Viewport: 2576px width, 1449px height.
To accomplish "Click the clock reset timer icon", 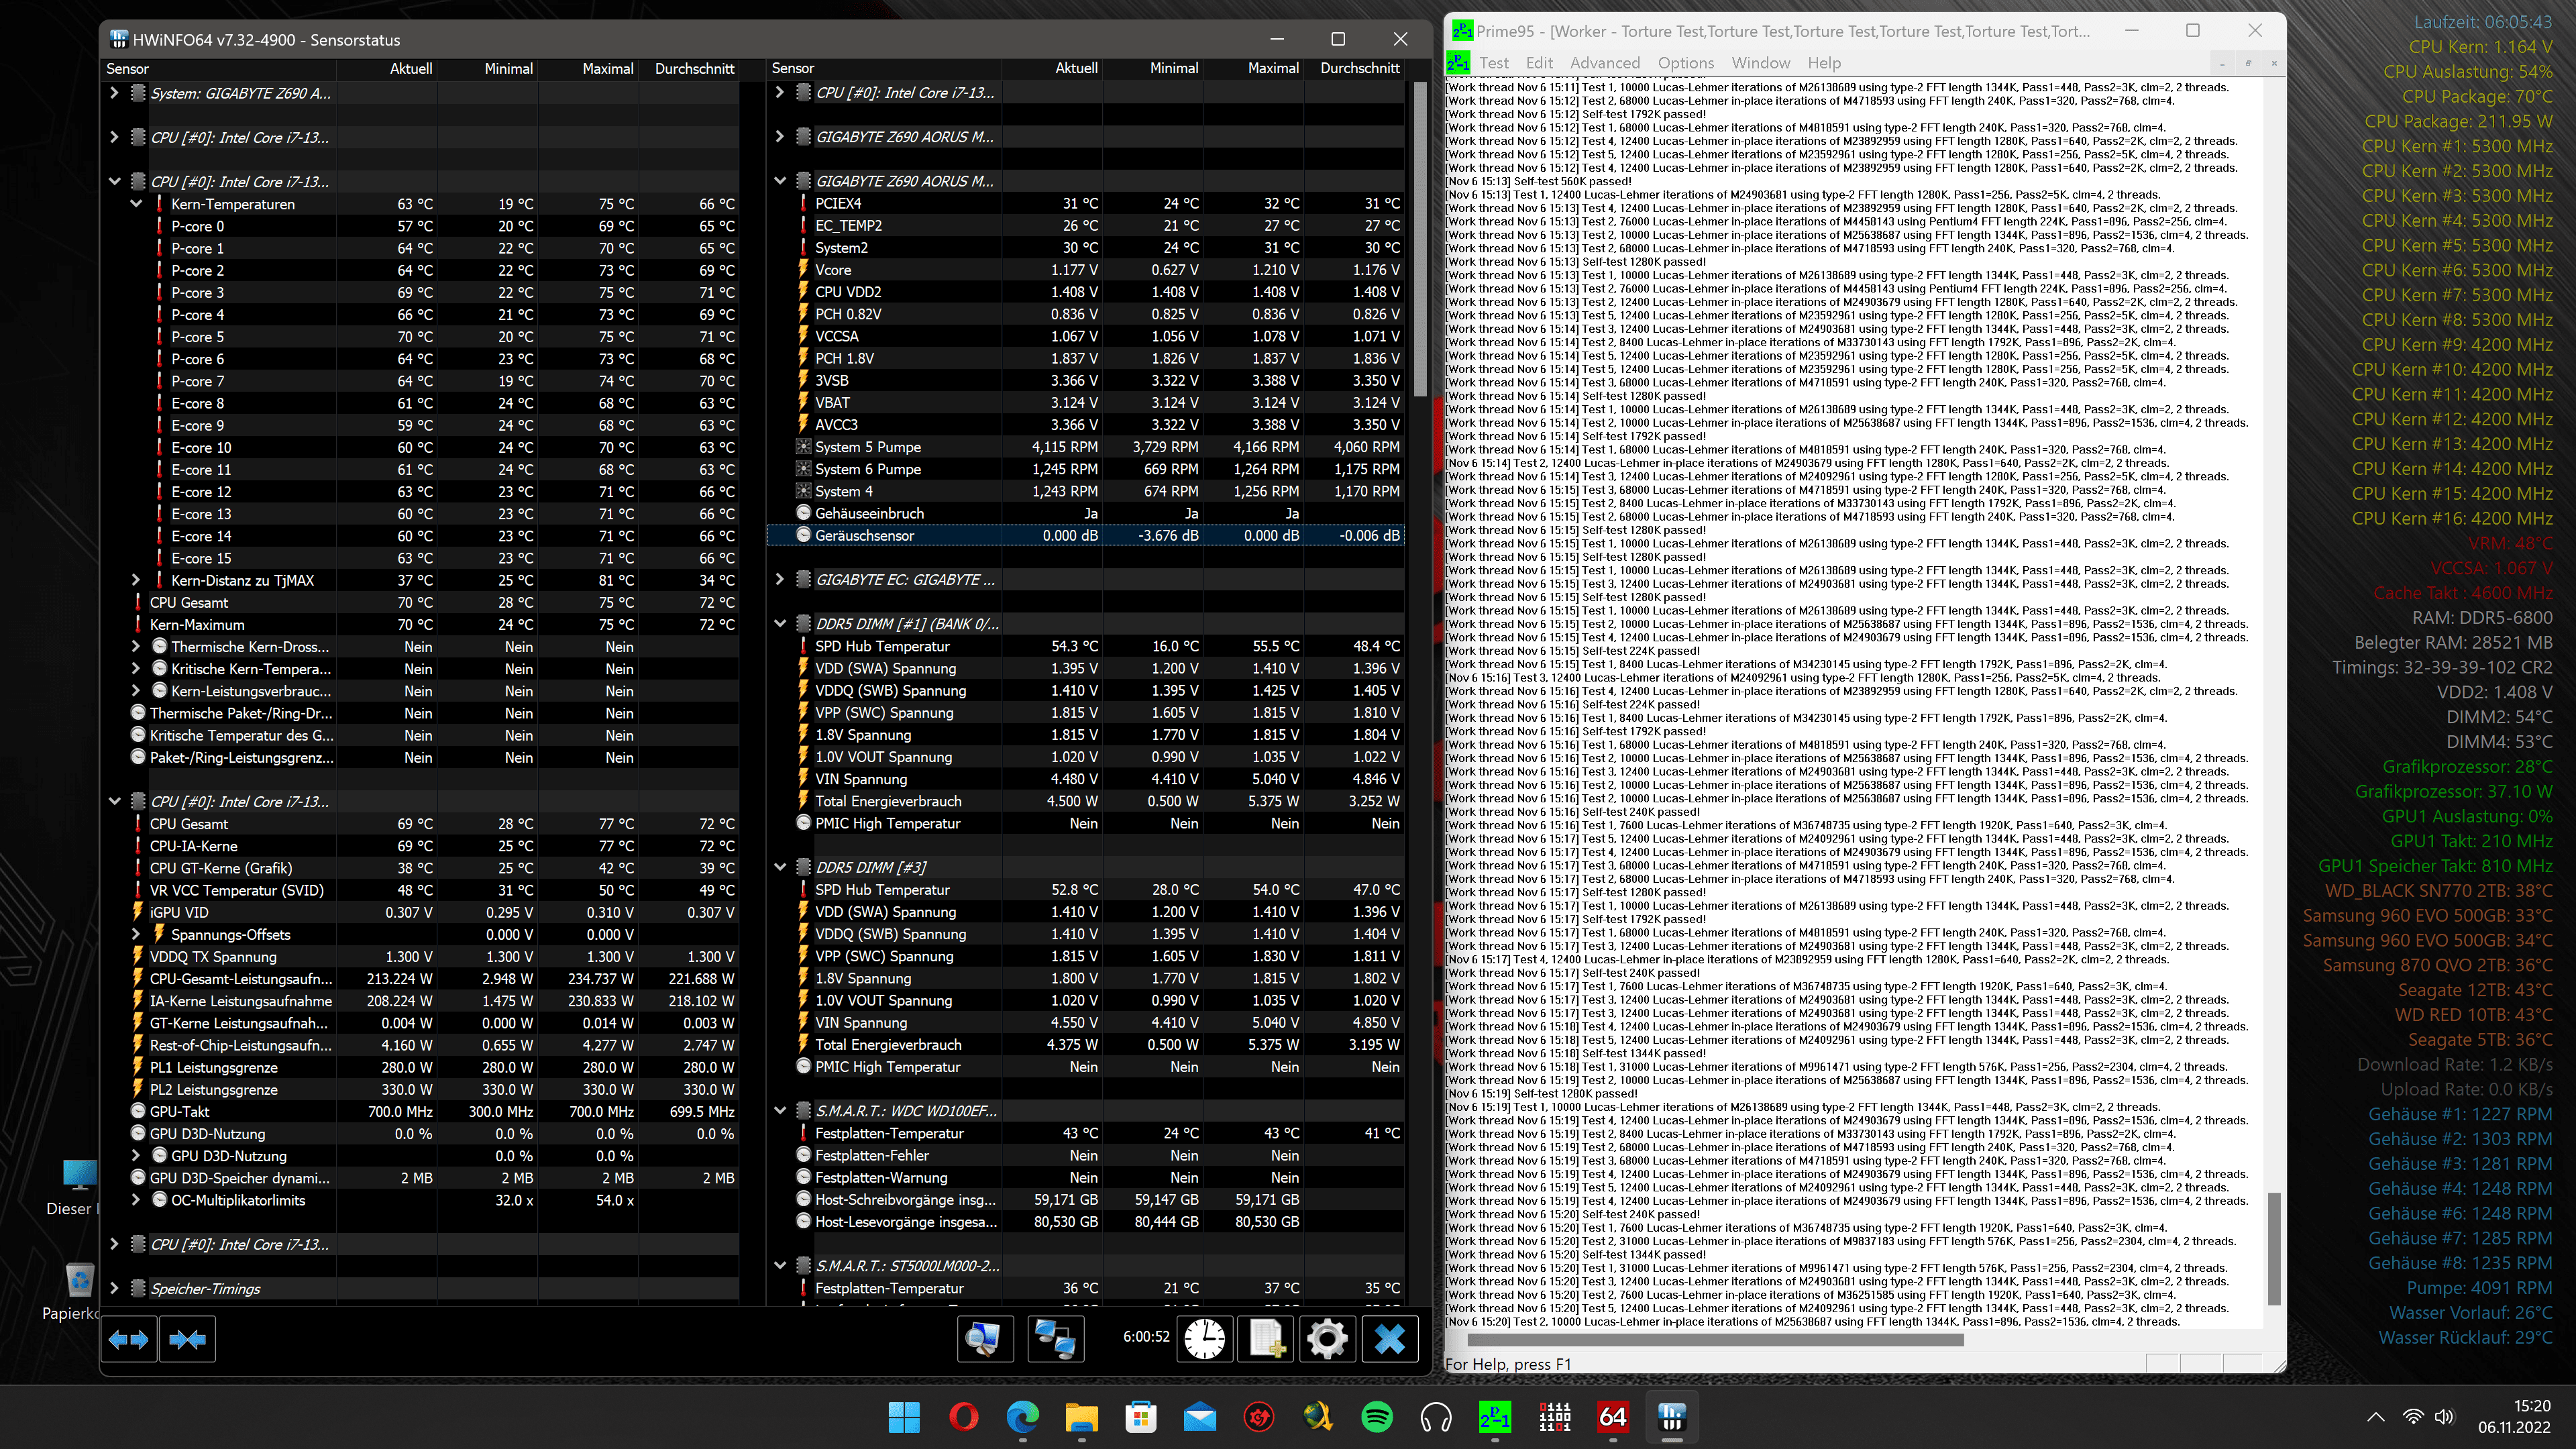I will pyautogui.click(x=1205, y=1338).
